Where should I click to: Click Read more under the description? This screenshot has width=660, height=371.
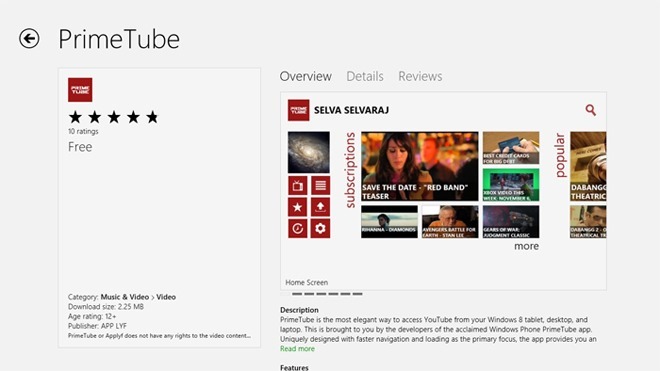(297, 349)
